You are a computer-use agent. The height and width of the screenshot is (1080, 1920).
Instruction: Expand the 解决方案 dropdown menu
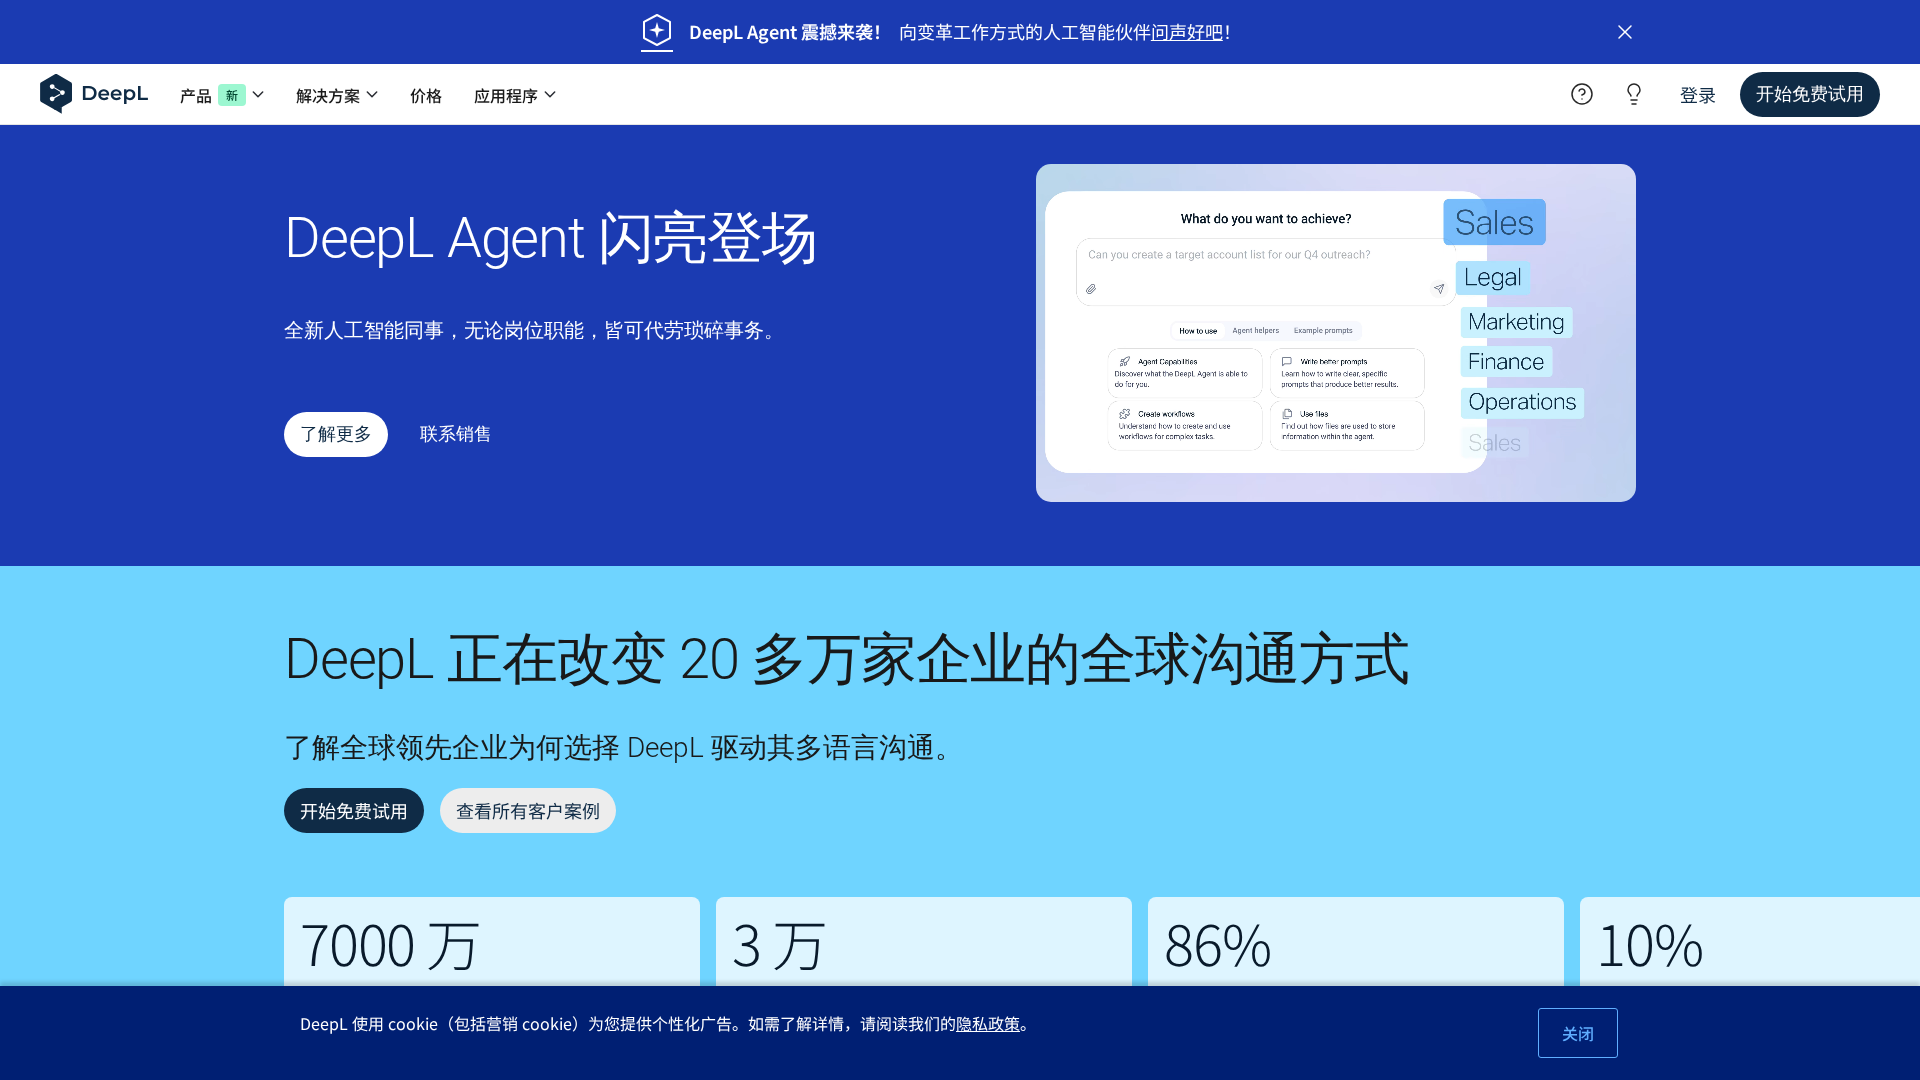pos(337,95)
